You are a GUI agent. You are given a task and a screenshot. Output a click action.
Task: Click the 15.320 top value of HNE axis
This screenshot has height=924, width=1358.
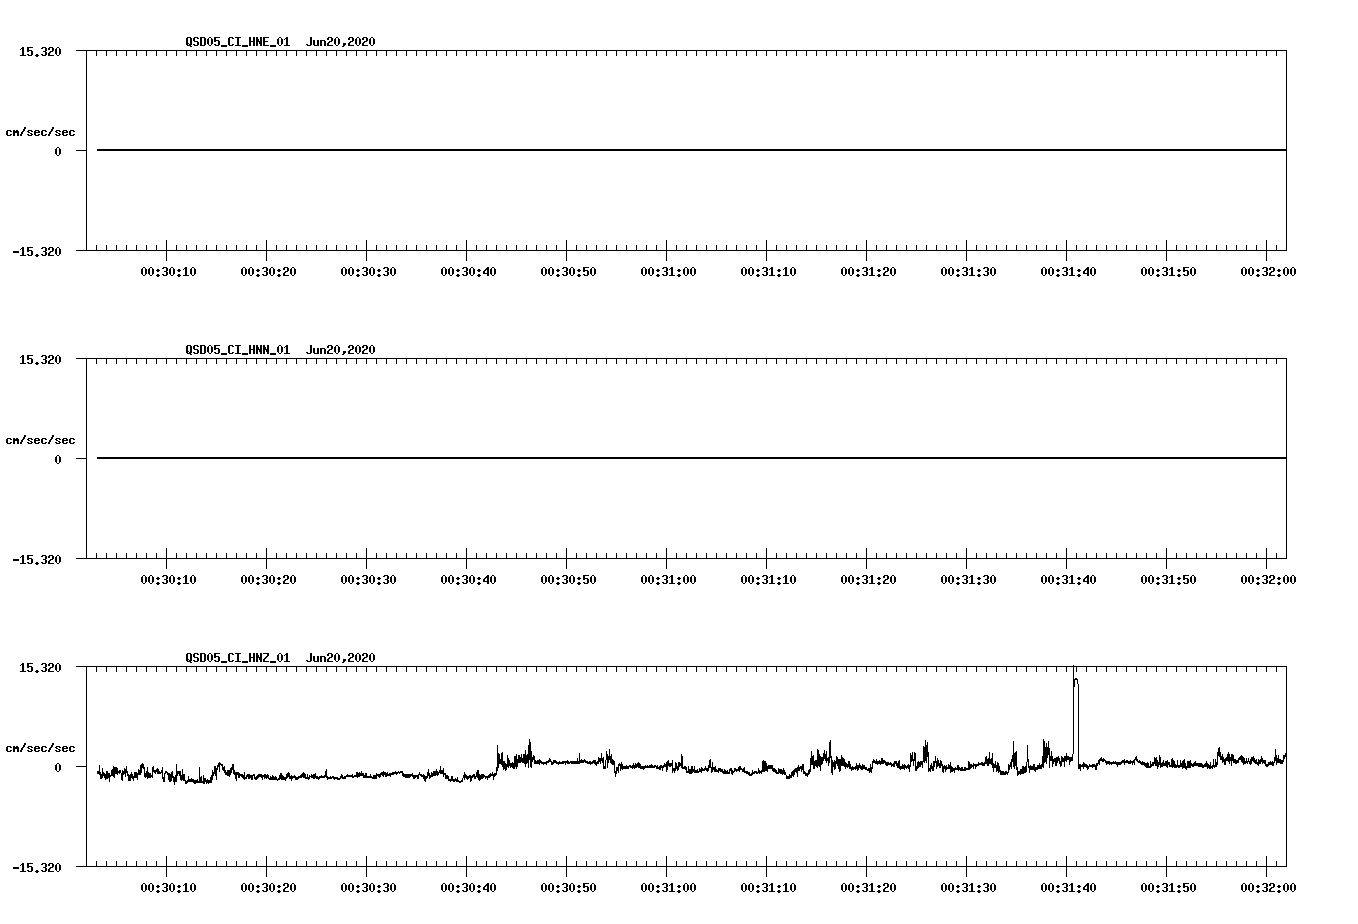(40, 52)
